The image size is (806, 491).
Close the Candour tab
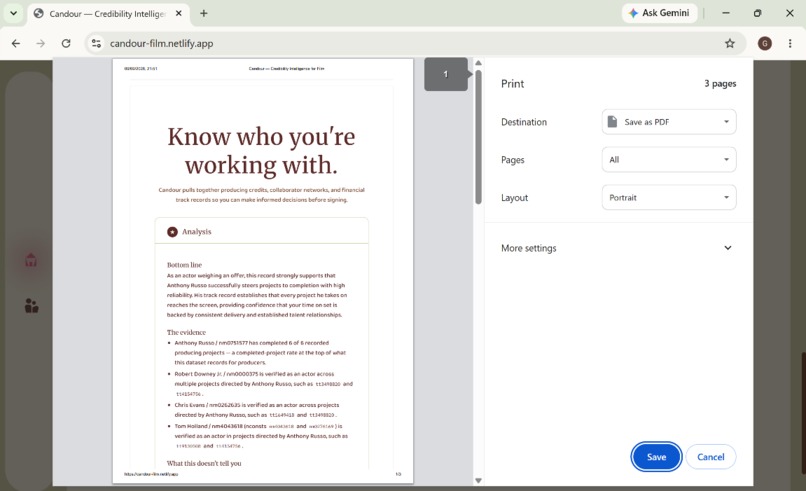tap(178, 13)
